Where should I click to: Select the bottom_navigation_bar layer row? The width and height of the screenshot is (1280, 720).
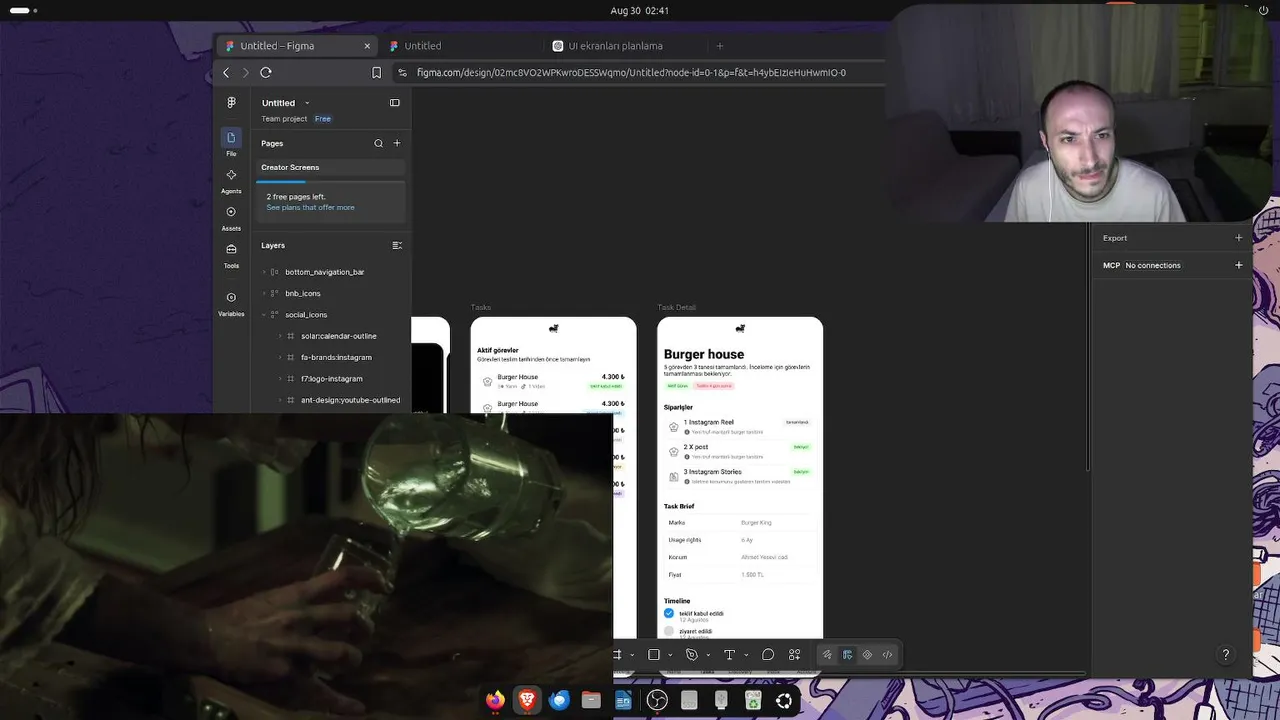point(331,272)
